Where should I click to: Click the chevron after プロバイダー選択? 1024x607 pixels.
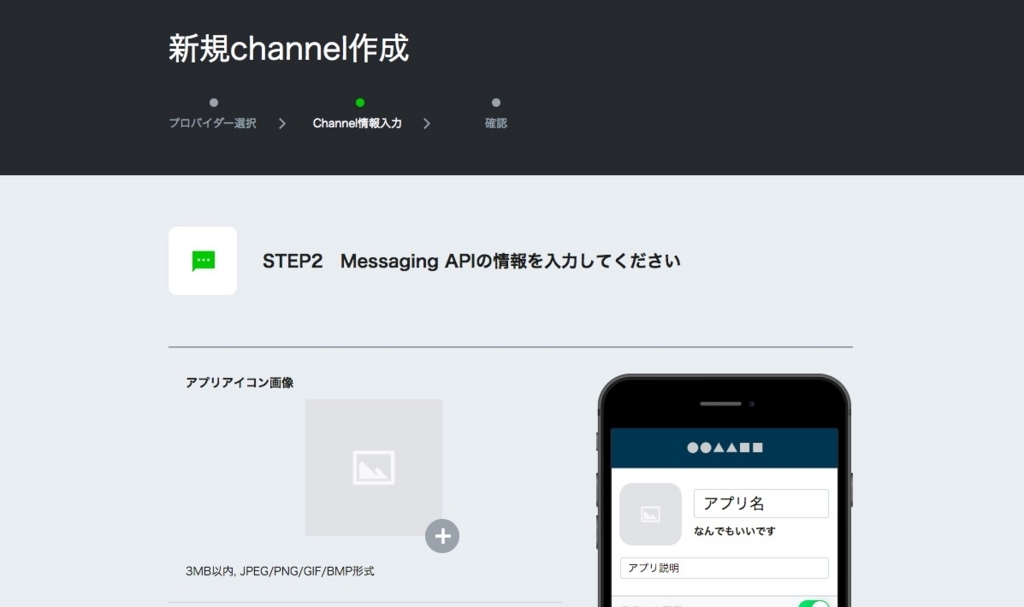[282, 123]
